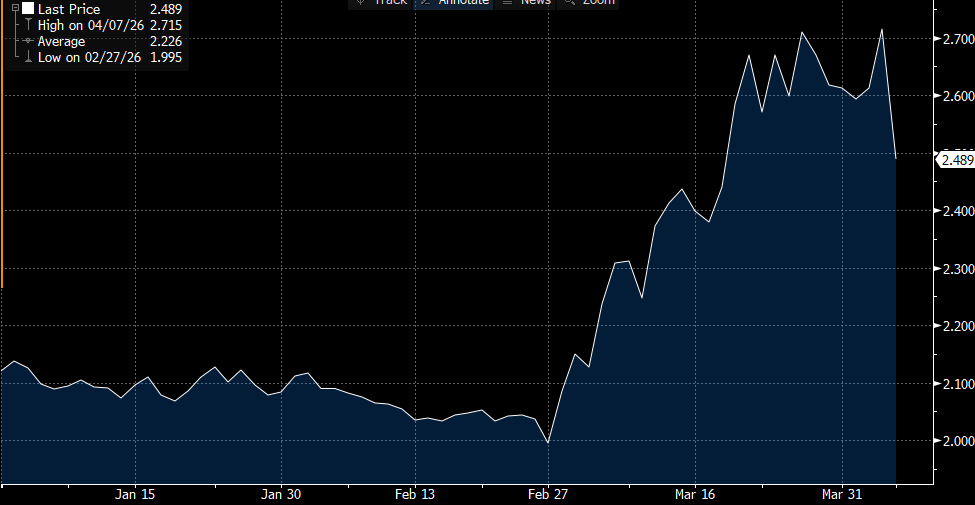Click the 2.300 y-axis label

(x=958, y=269)
